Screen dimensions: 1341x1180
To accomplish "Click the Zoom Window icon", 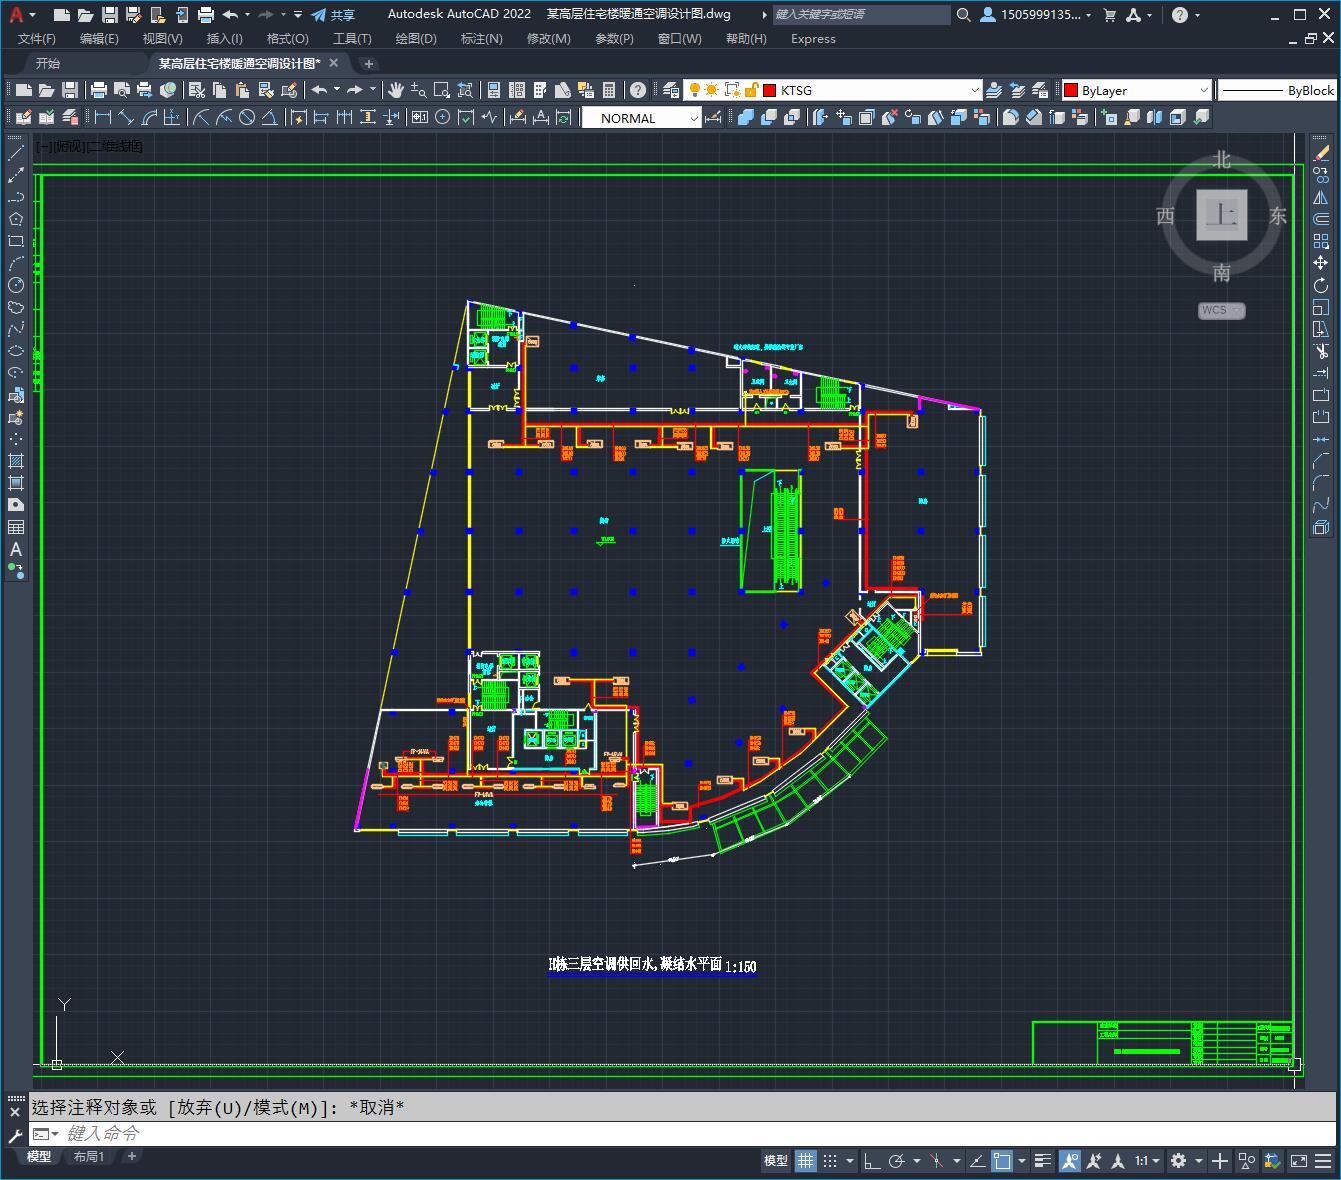I will pos(441,90).
